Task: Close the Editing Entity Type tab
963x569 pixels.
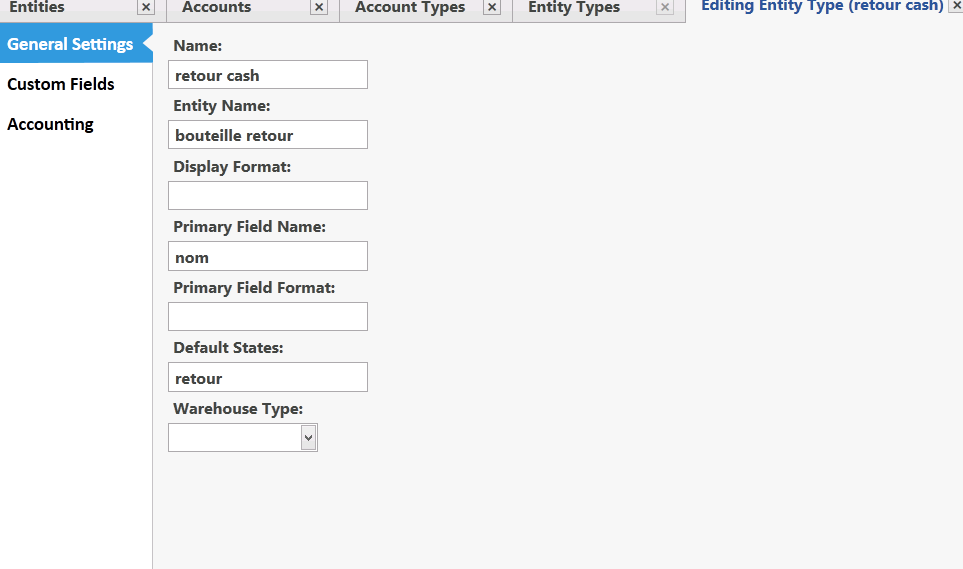Action: [x=957, y=6]
